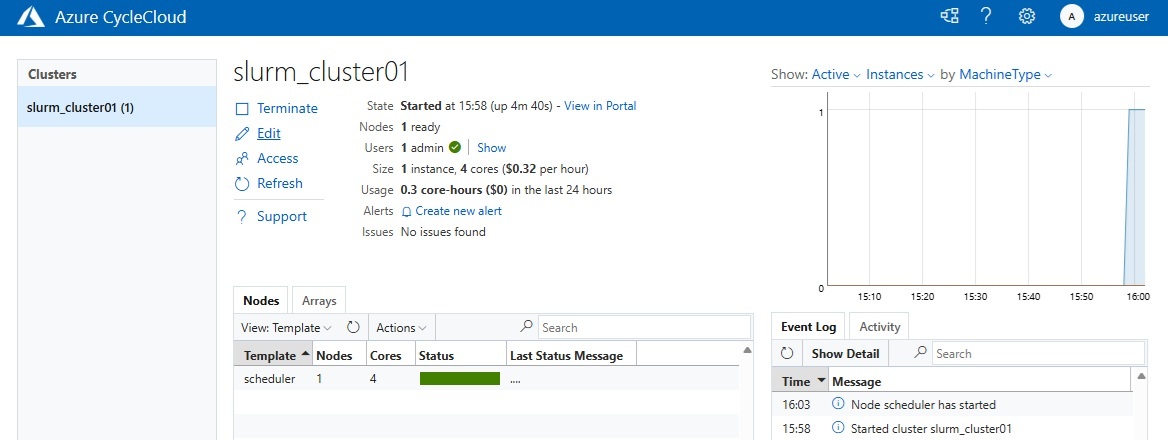Click the Message column header

tap(980, 381)
